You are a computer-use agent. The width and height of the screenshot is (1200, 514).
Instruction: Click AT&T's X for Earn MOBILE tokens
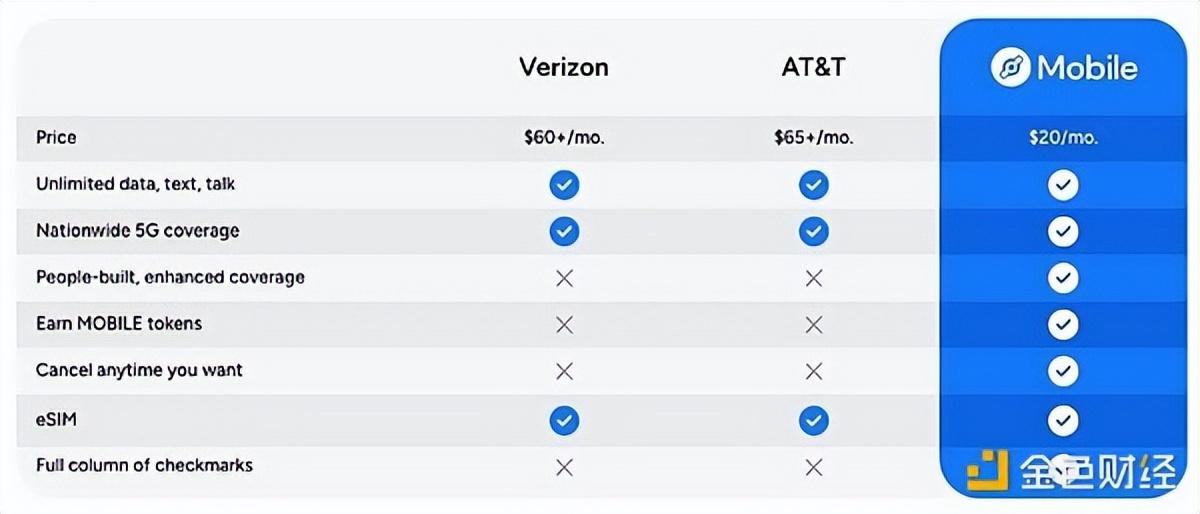(x=813, y=324)
